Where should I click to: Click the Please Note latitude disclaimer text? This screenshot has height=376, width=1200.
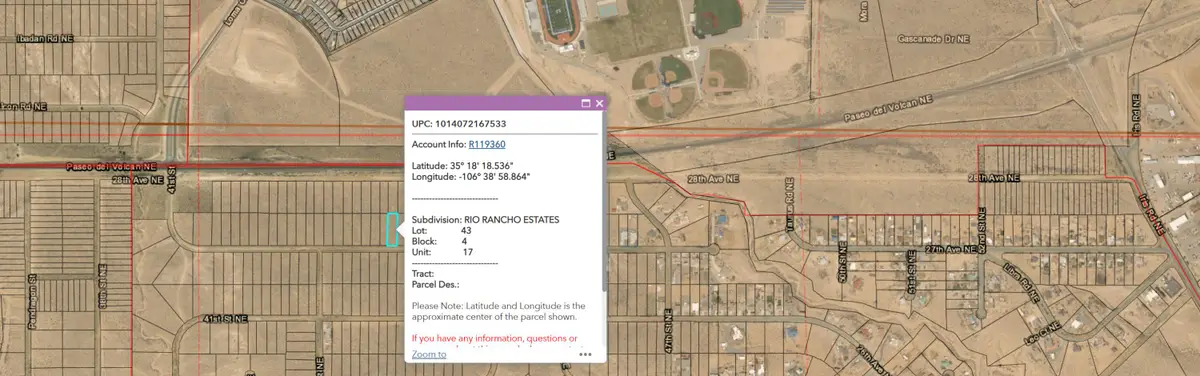click(x=498, y=310)
